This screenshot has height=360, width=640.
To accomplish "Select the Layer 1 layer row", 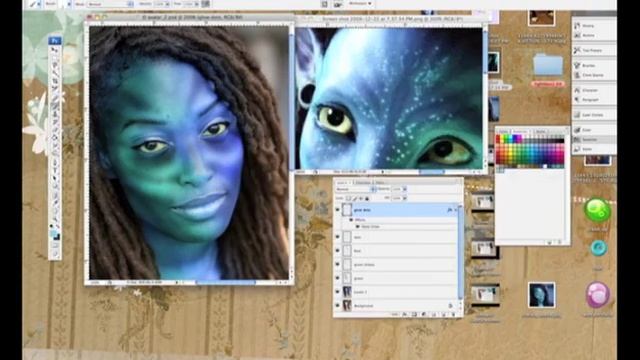I will (400, 292).
